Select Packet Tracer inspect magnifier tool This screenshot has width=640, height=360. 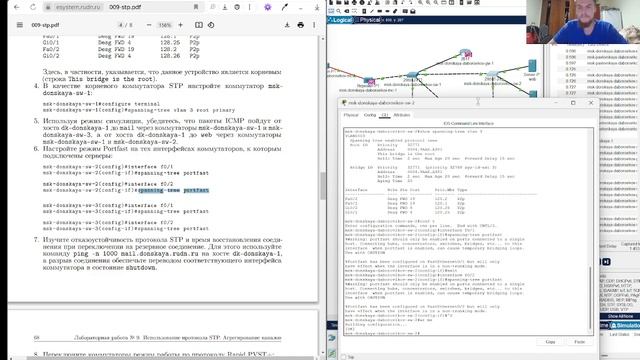point(339,11)
